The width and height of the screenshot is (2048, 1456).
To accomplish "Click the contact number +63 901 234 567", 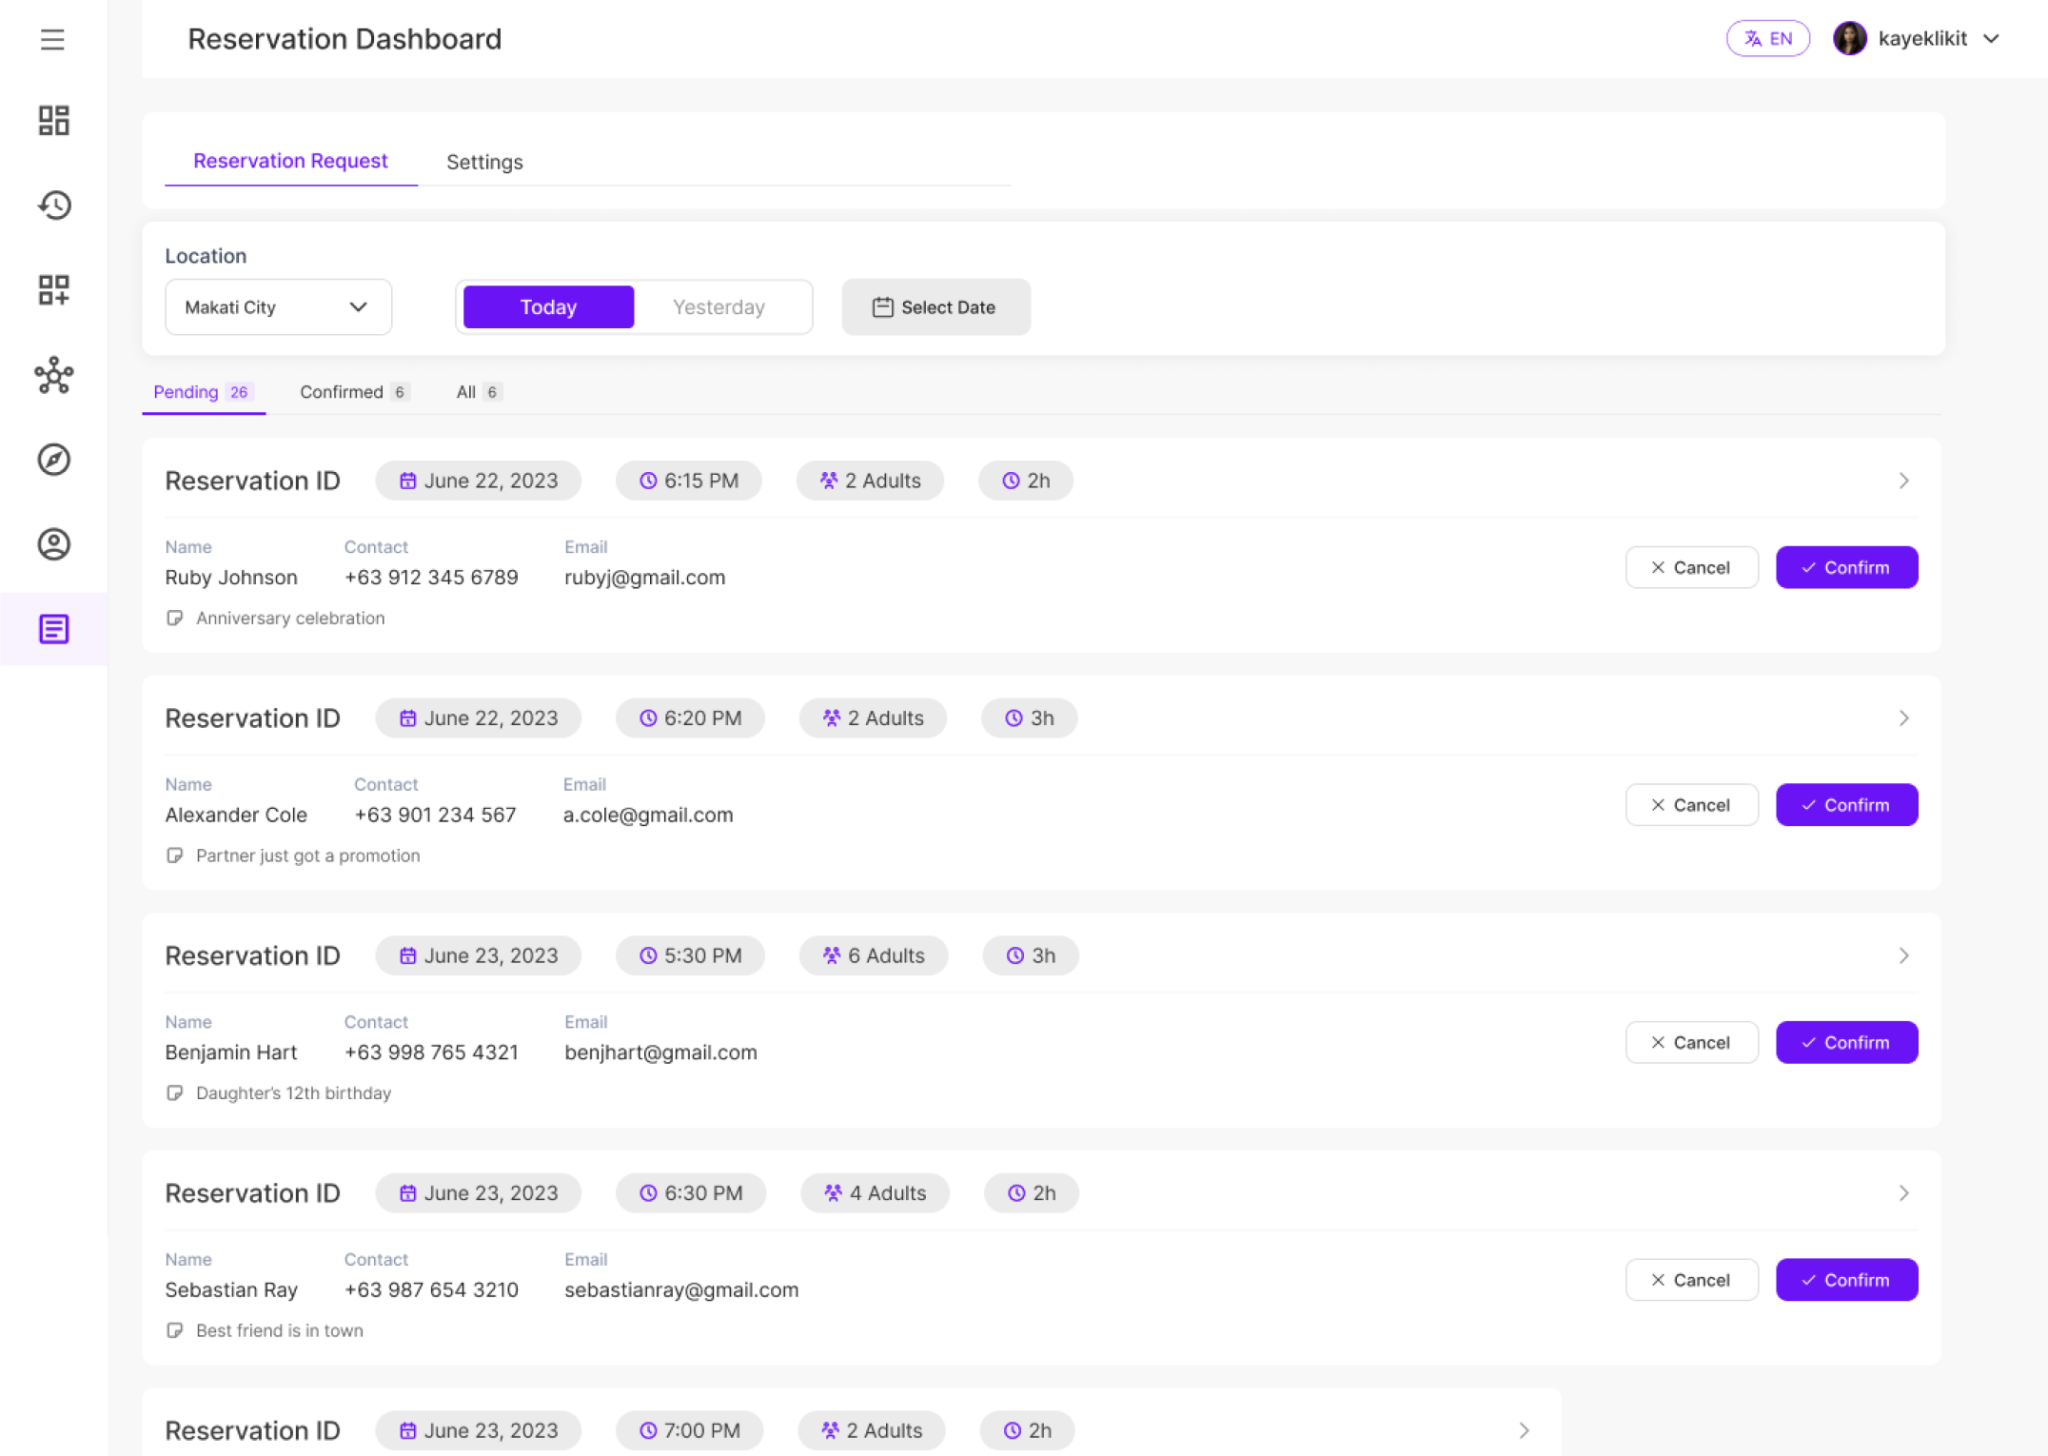I will click(435, 815).
